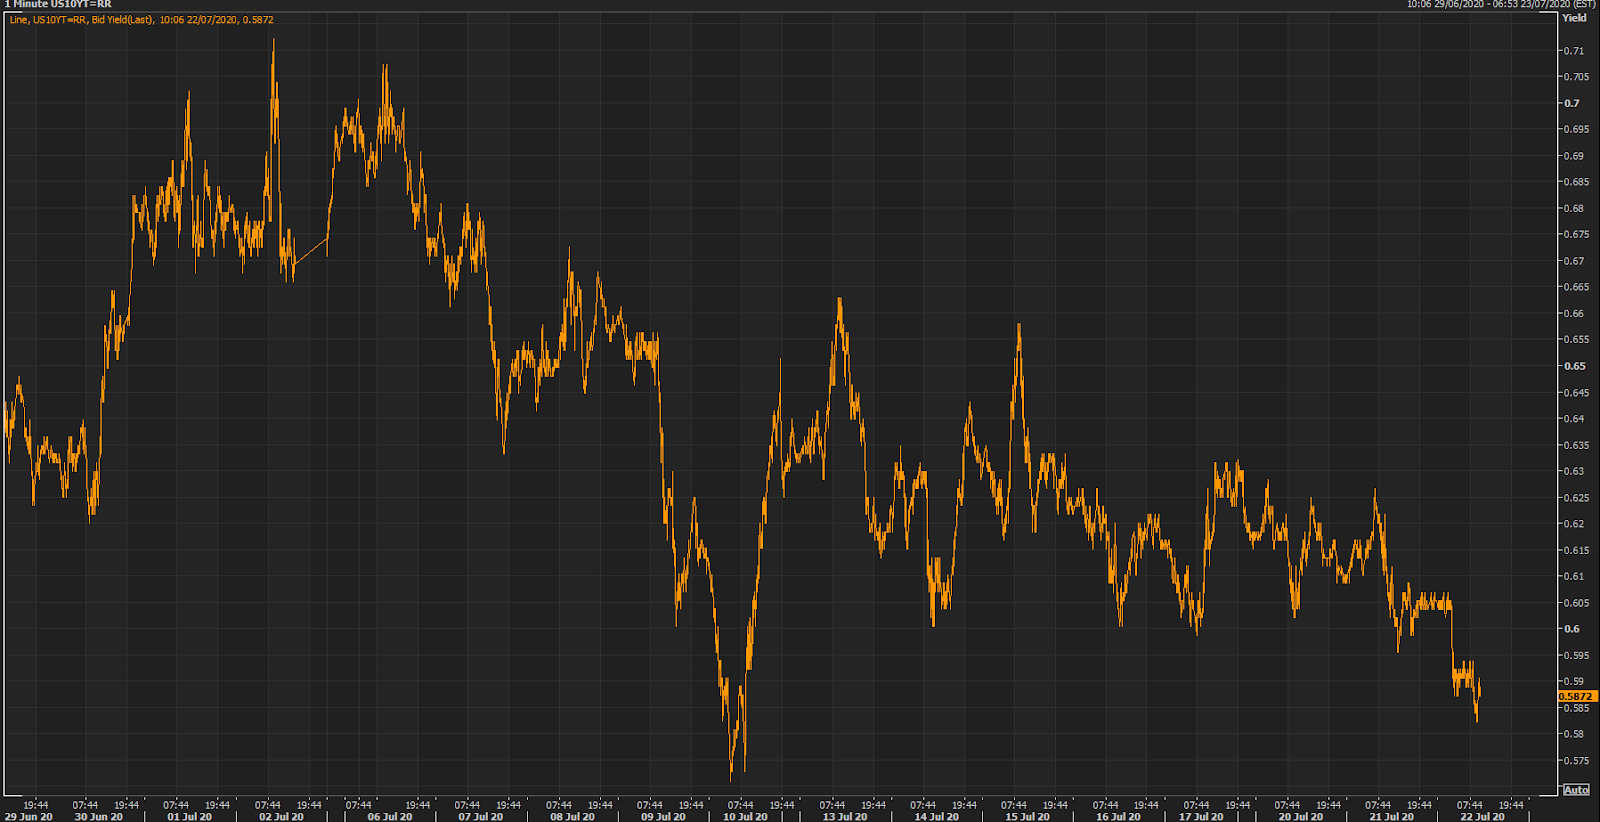Image resolution: width=1600 pixels, height=822 pixels.
Task: Click the '09 Jul 20' date label
Action: [664, 816]
